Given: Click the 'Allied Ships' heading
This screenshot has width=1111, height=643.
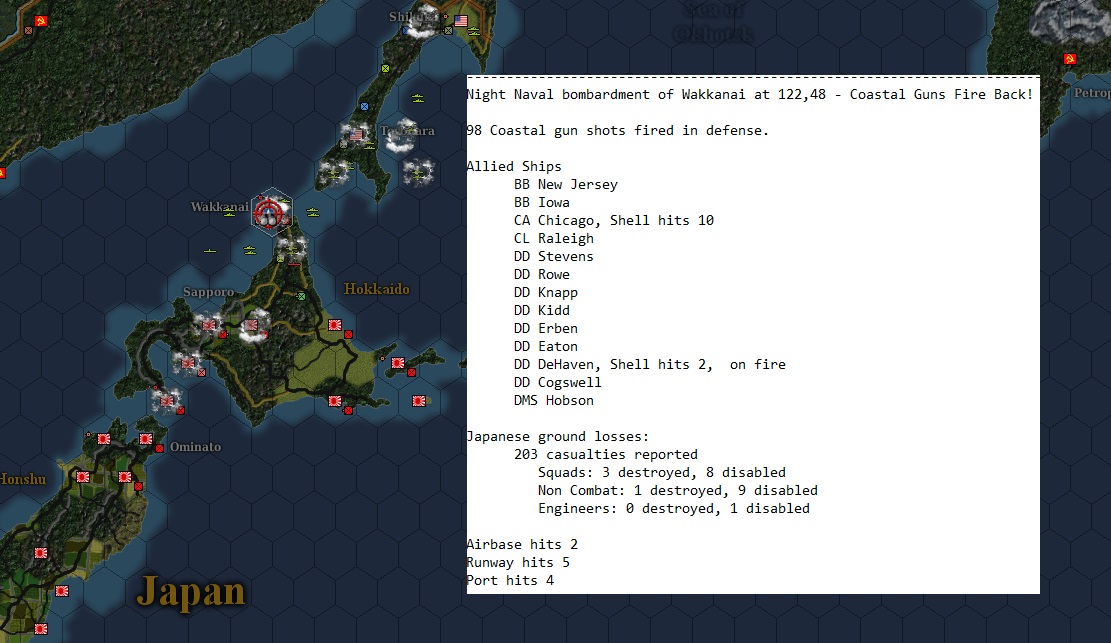Looking at the screenshot, I should 514,167.
